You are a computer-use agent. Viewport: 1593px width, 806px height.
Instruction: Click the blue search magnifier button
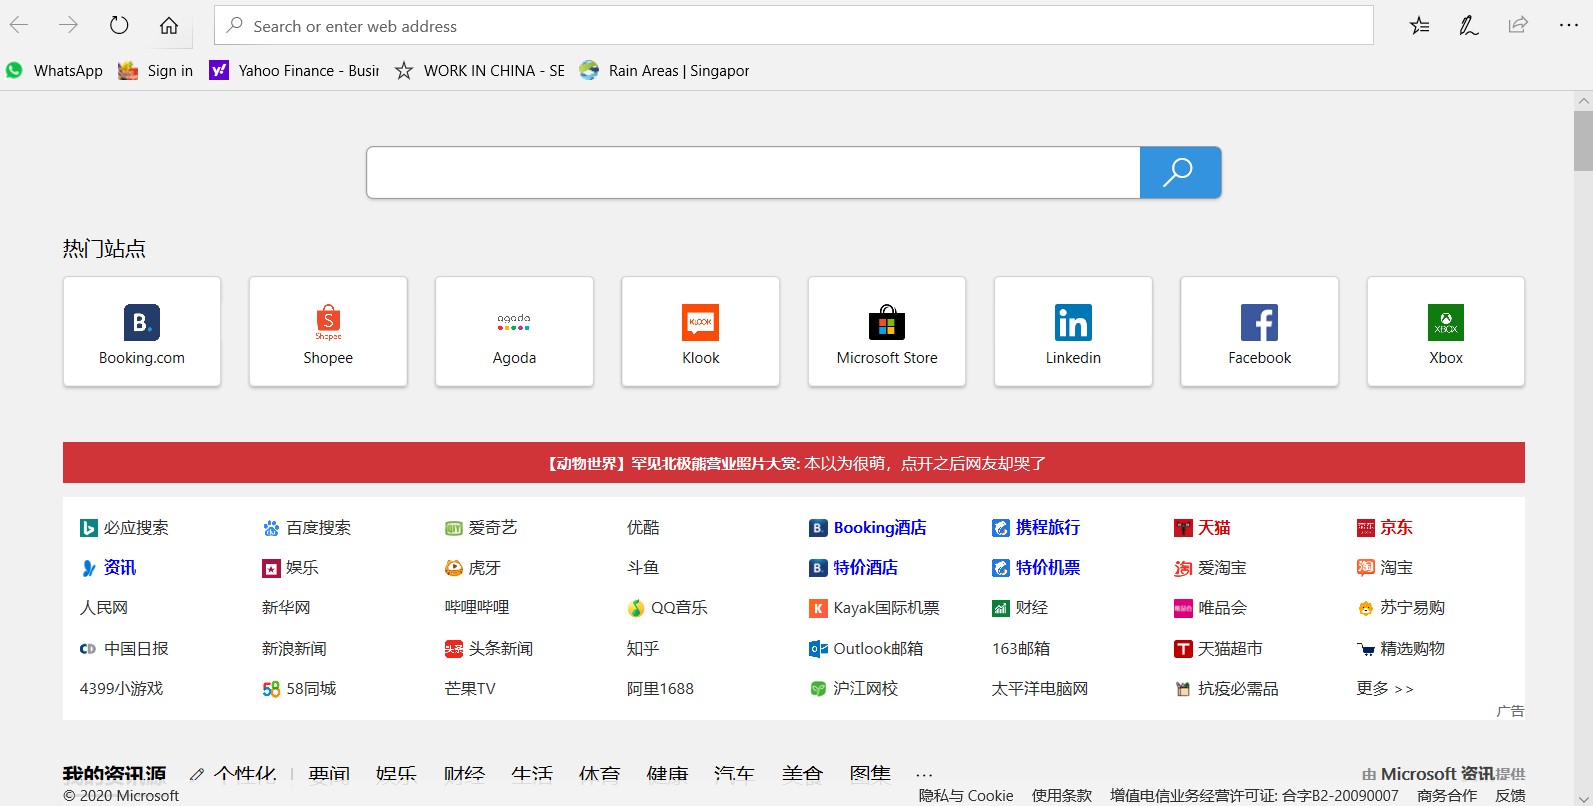pyautogui.click(x=1180, y=172)
